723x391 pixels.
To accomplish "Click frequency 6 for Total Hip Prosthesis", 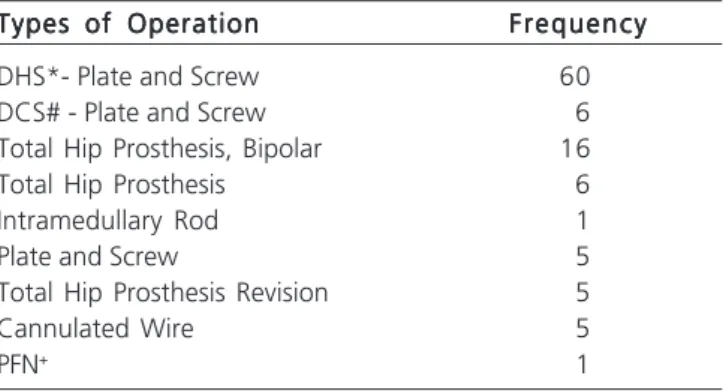I will (x=582, y=185).
